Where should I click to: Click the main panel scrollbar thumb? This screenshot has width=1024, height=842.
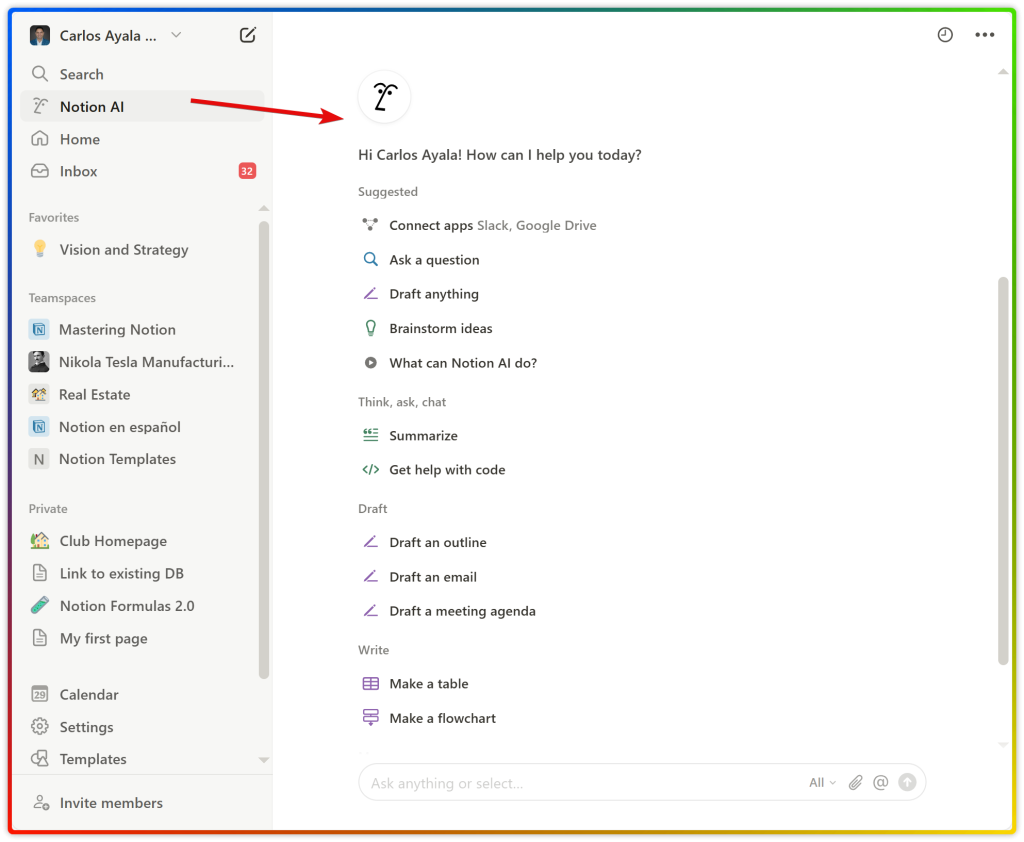pos(1003,471)
